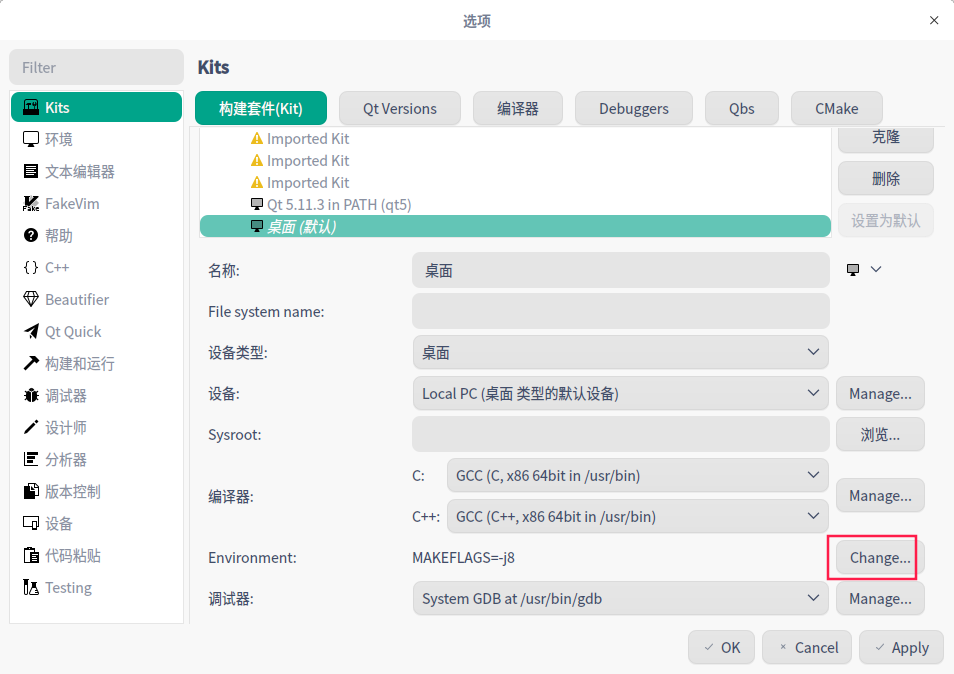
Task: Click the kit icon chooser button
Action: [x=864, y=270]
